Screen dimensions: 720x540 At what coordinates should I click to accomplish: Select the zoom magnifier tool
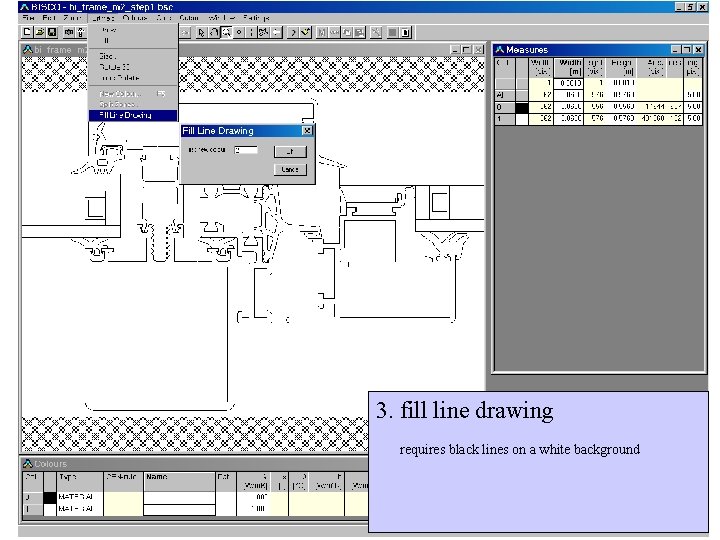tap(226, 32)
